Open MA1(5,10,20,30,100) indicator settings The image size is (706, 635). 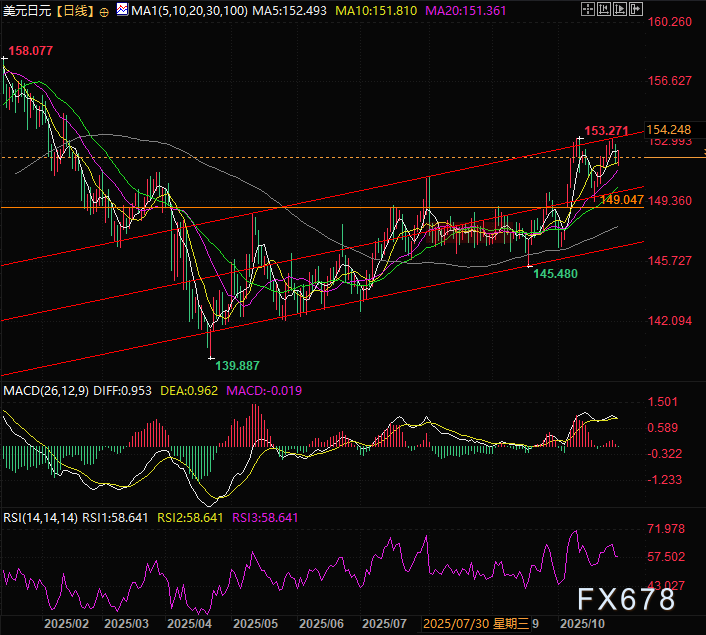point(187,9)
